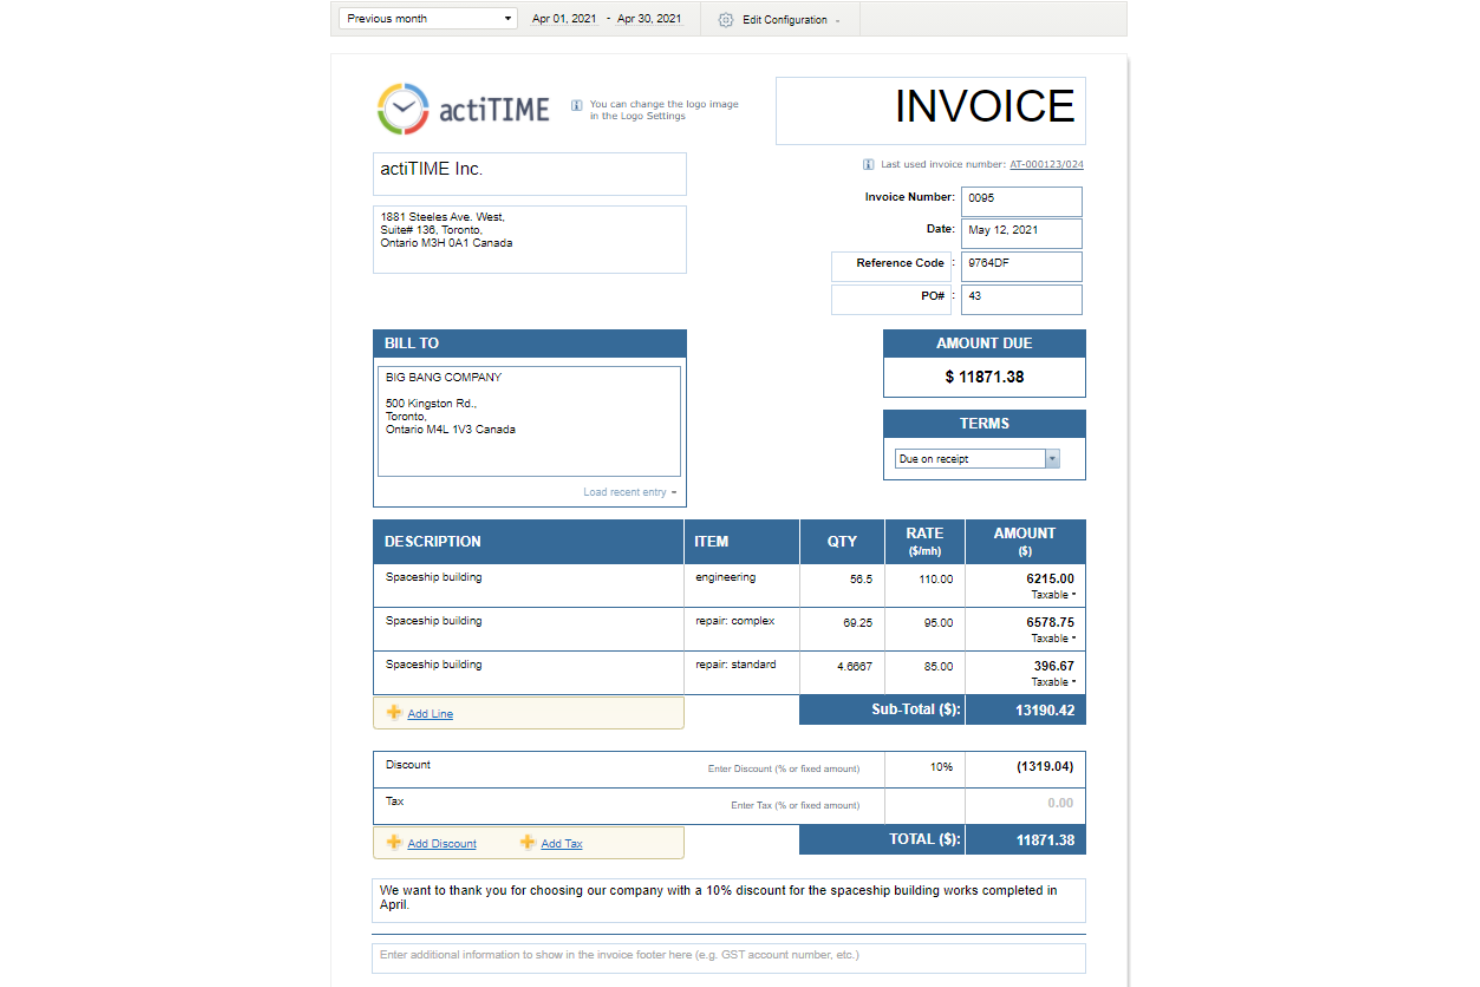Click the actiTIME clock logo
1480x987 pixels.
pyautogui.click(x=403, y=109)
